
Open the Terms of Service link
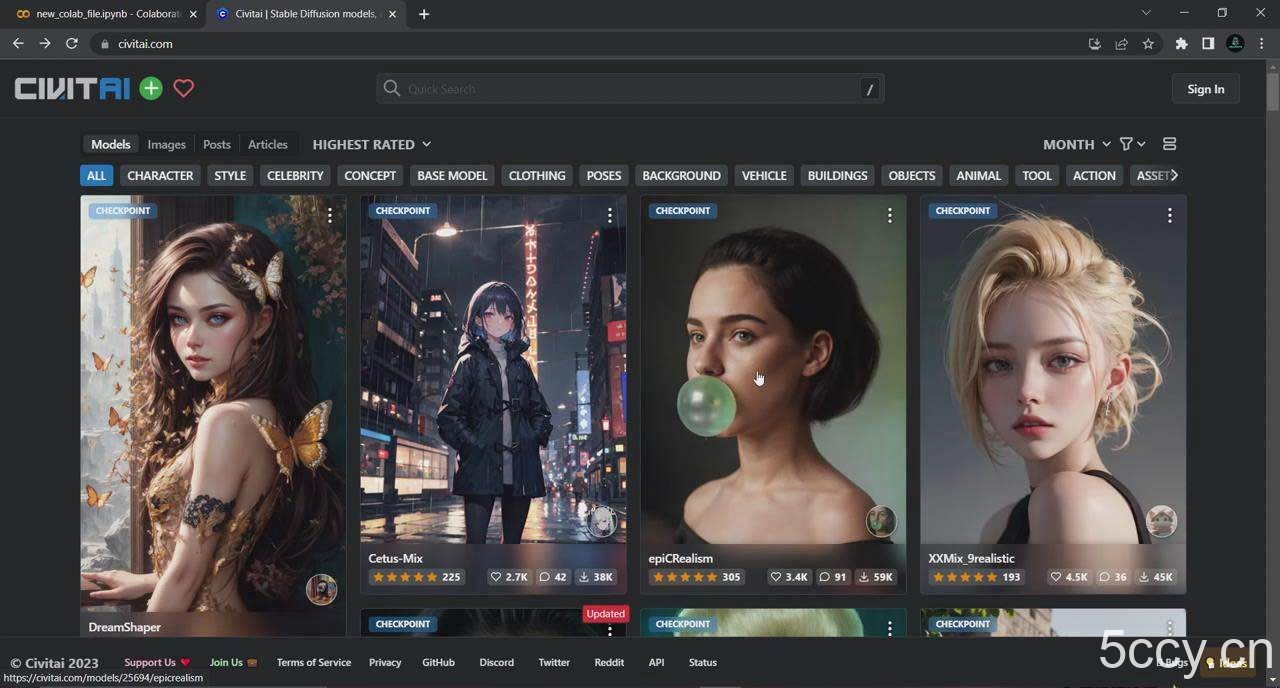click(x=314, y=662)
